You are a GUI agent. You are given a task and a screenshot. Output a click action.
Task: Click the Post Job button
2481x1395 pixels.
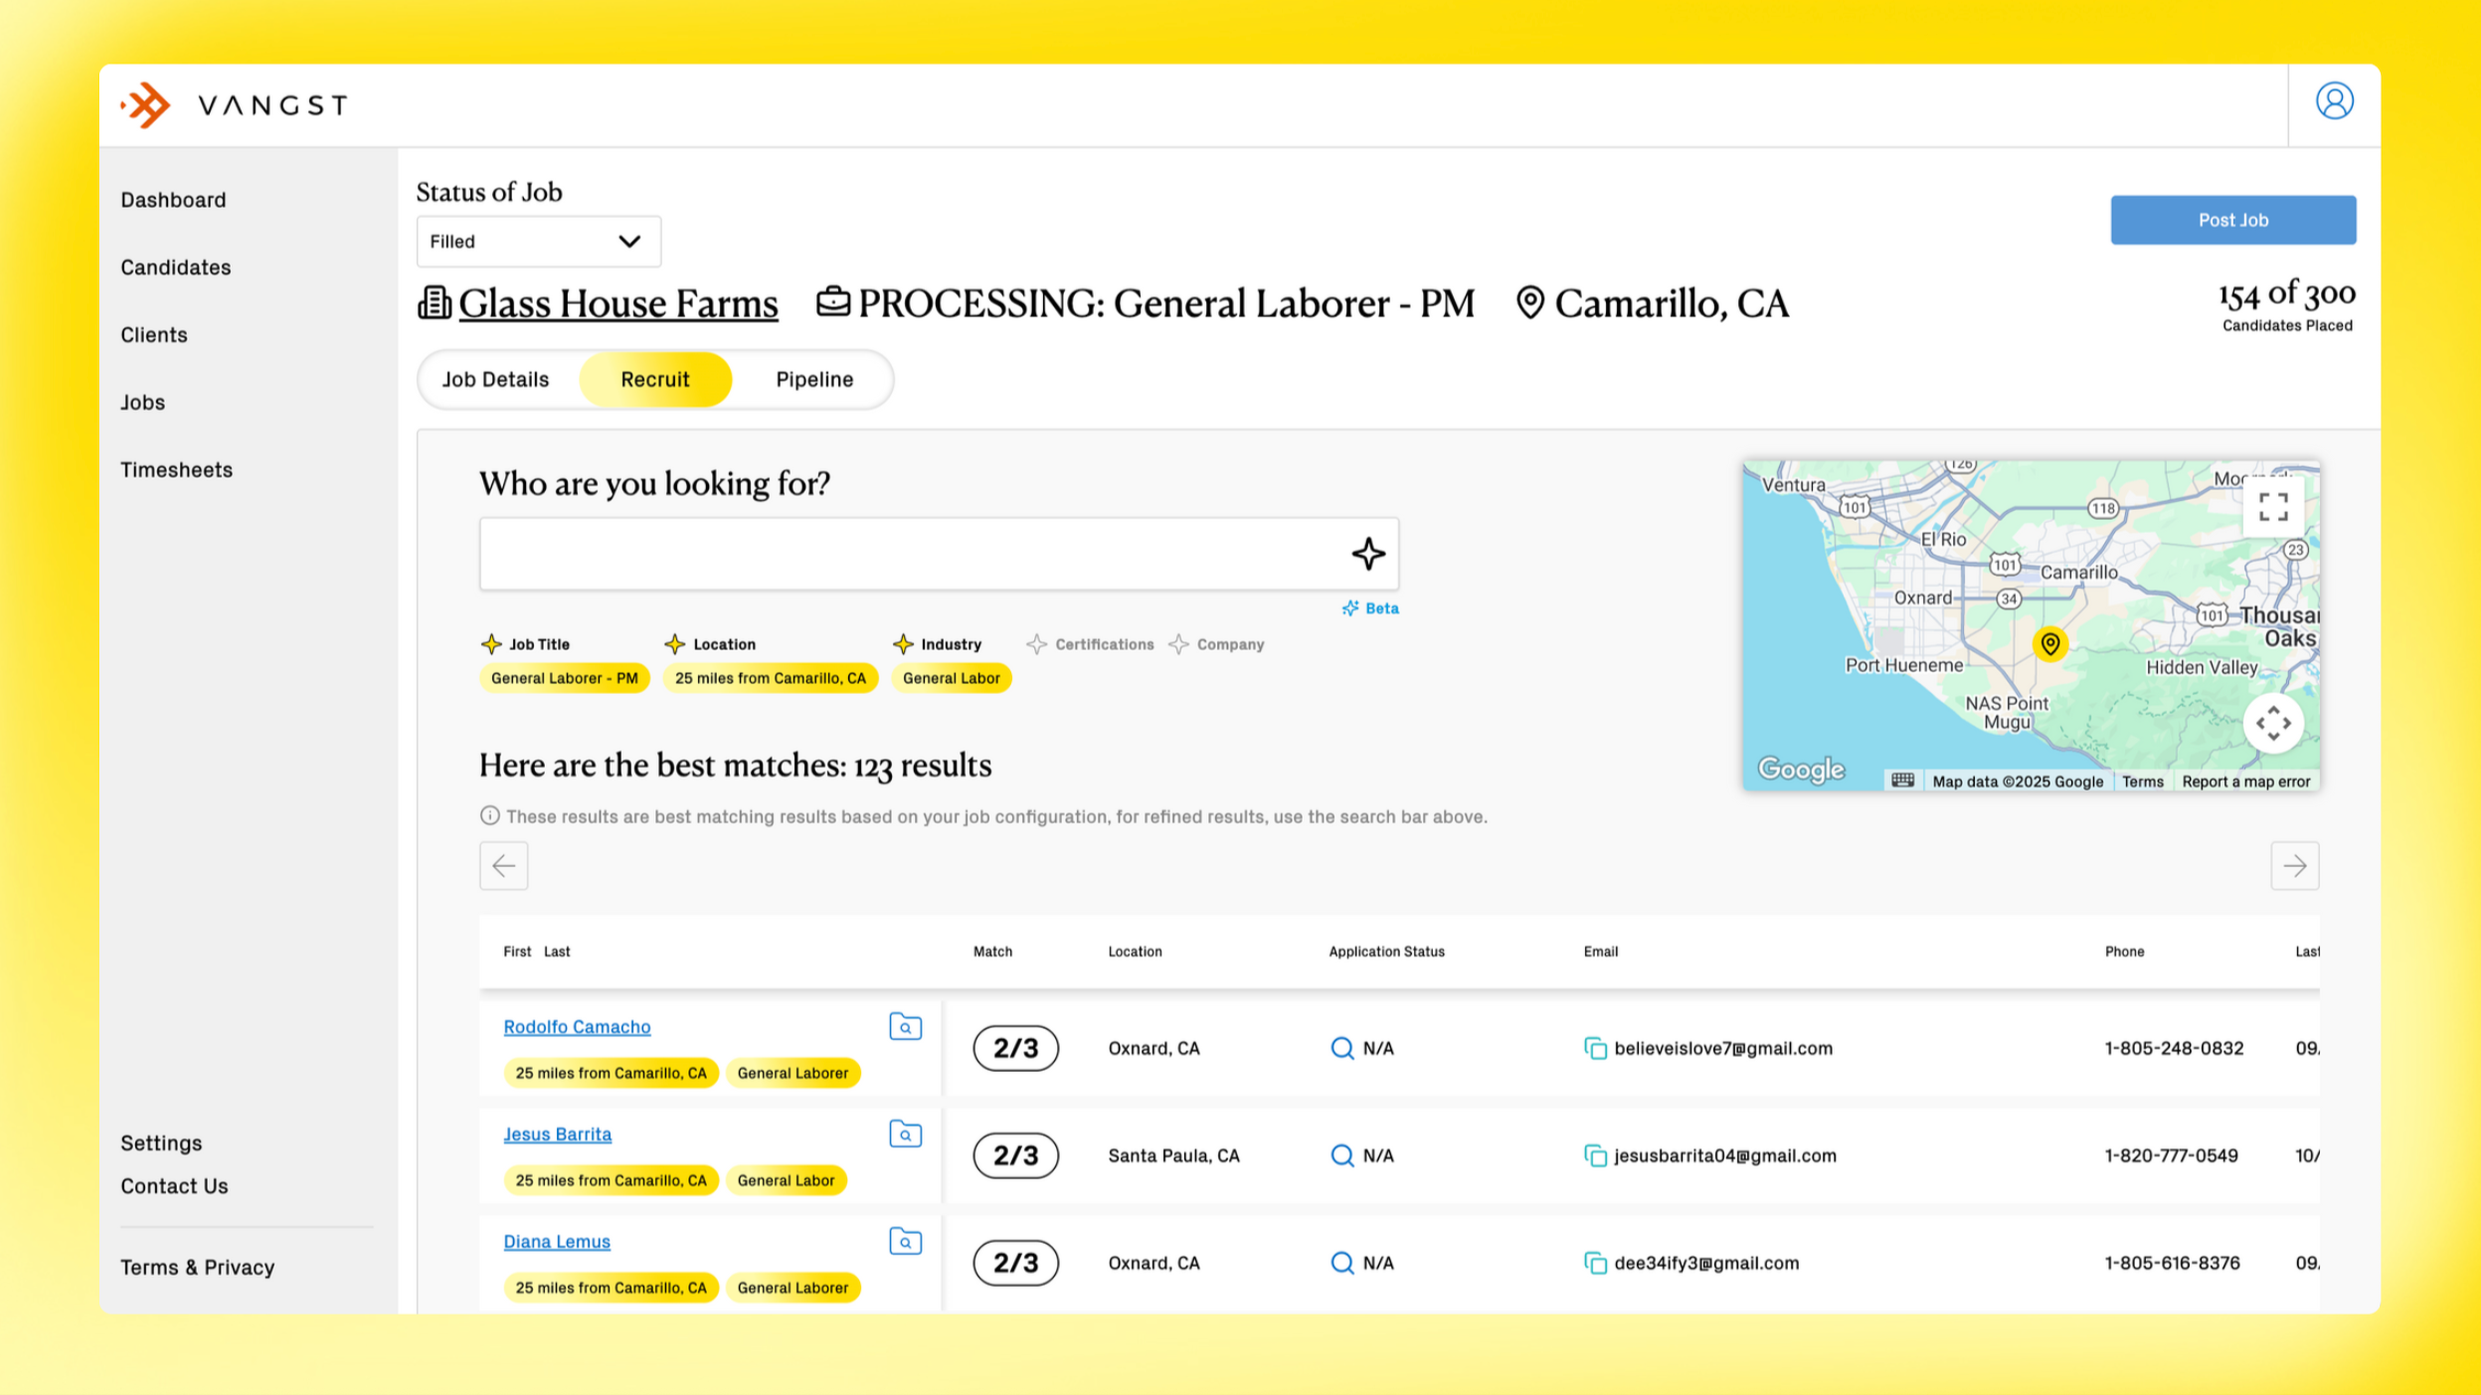2232,220
